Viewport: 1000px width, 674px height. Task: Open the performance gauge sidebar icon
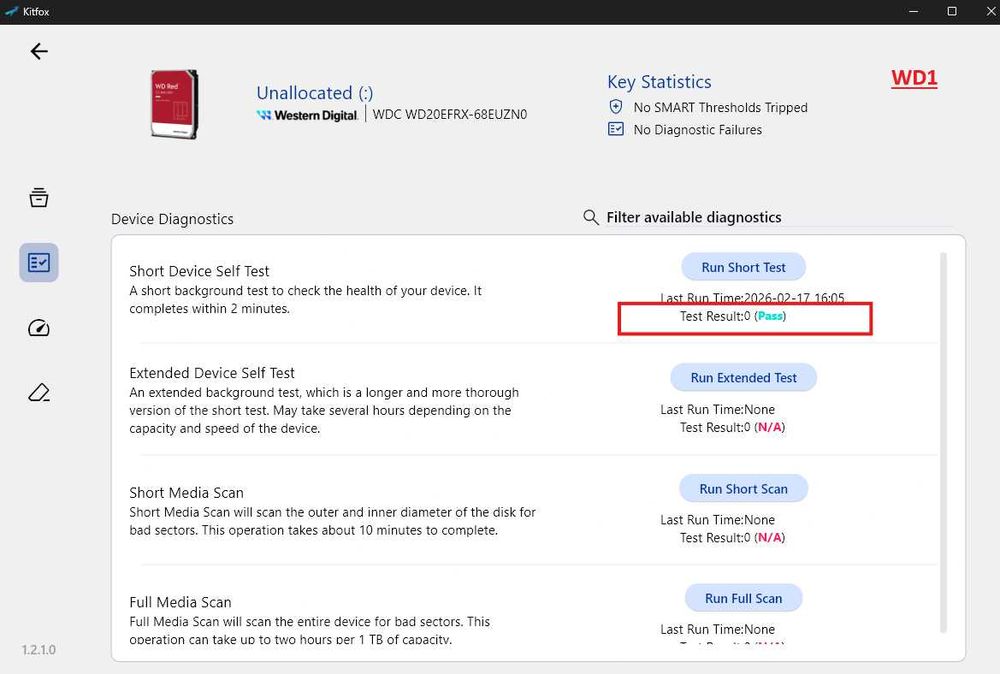39,328
